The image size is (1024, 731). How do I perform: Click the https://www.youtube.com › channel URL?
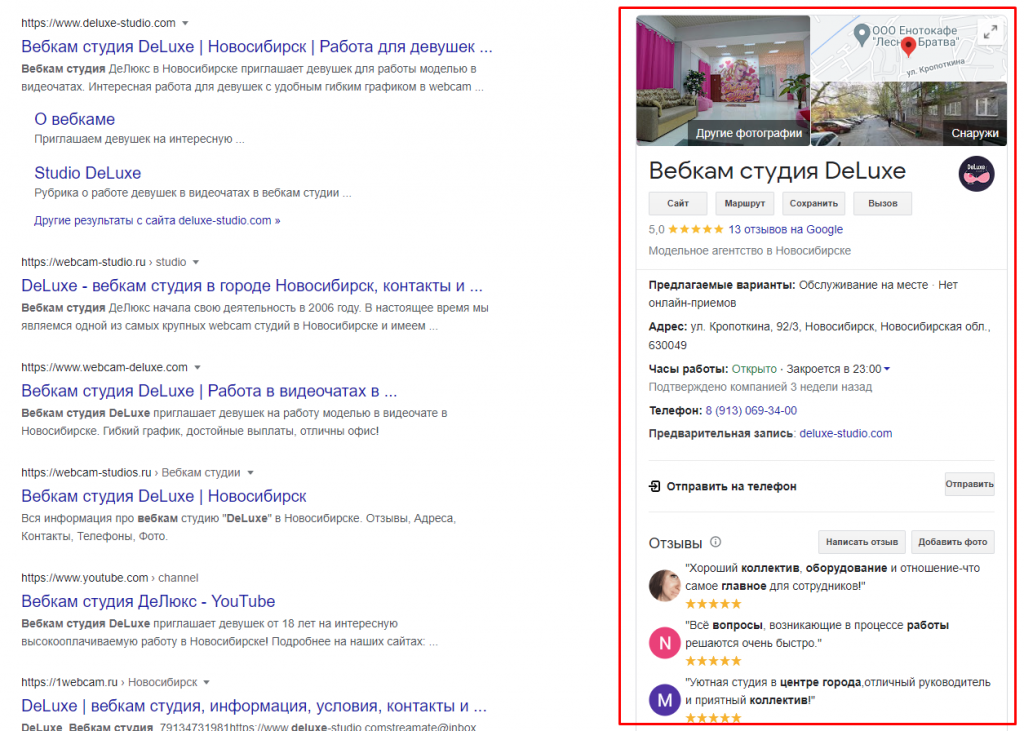pyautogui.click(x=109, y=577)
